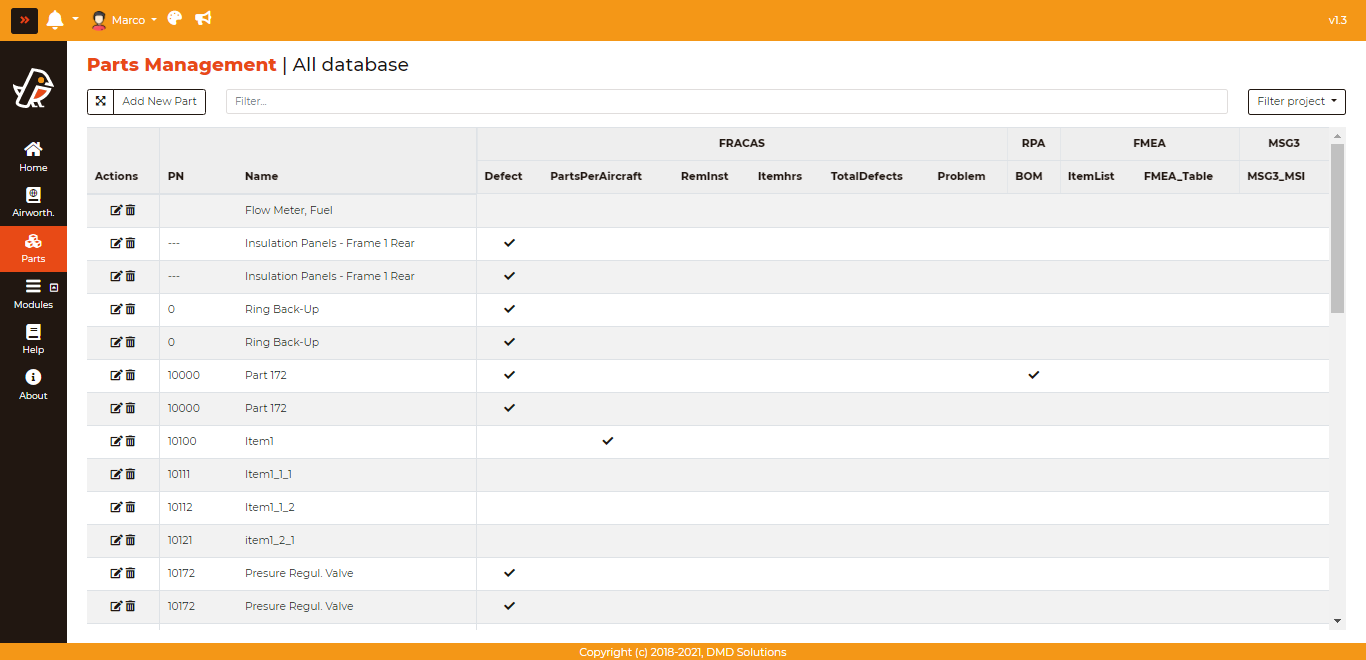Go to Home in the sidebar
1366x660 pixels.
click(33, 156)
